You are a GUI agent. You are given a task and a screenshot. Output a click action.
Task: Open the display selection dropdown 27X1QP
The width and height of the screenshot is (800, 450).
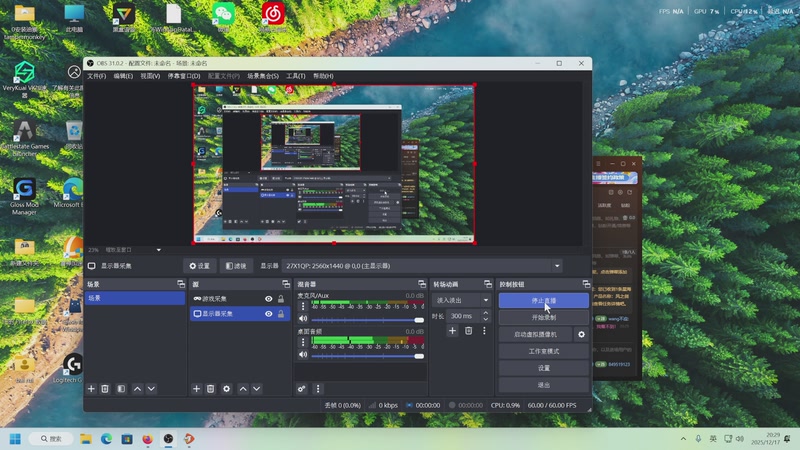click(x=422, y=266)
